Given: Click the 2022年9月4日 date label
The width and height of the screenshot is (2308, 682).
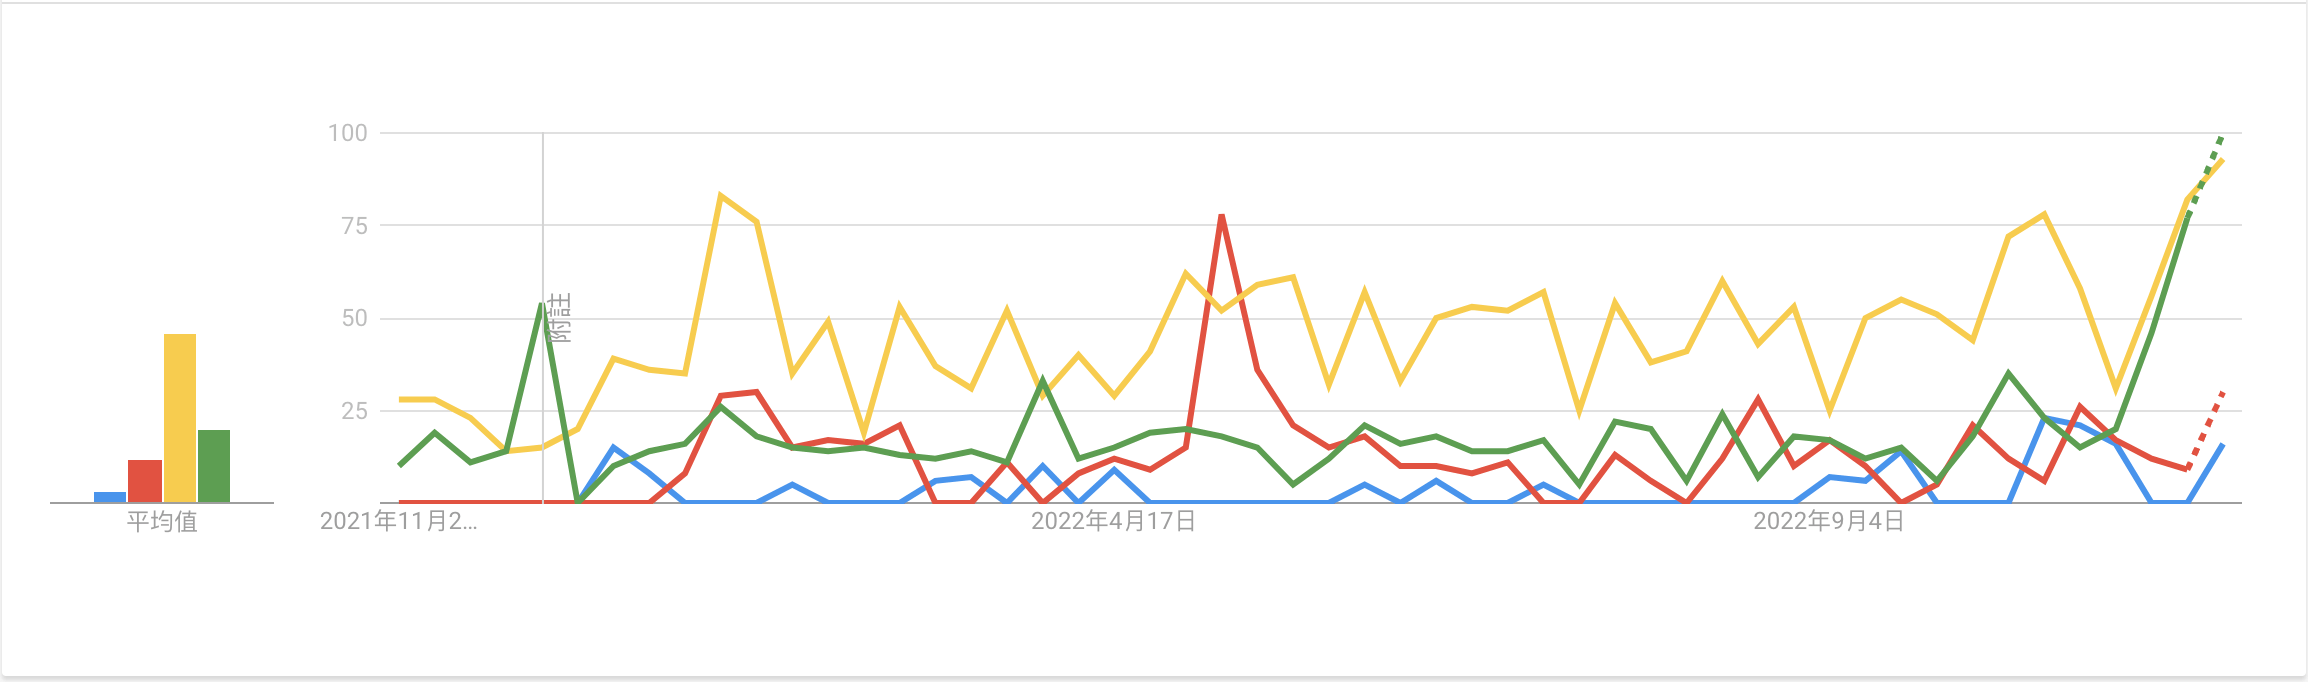Looking at the screenshot, I should tap(1828, 522).
